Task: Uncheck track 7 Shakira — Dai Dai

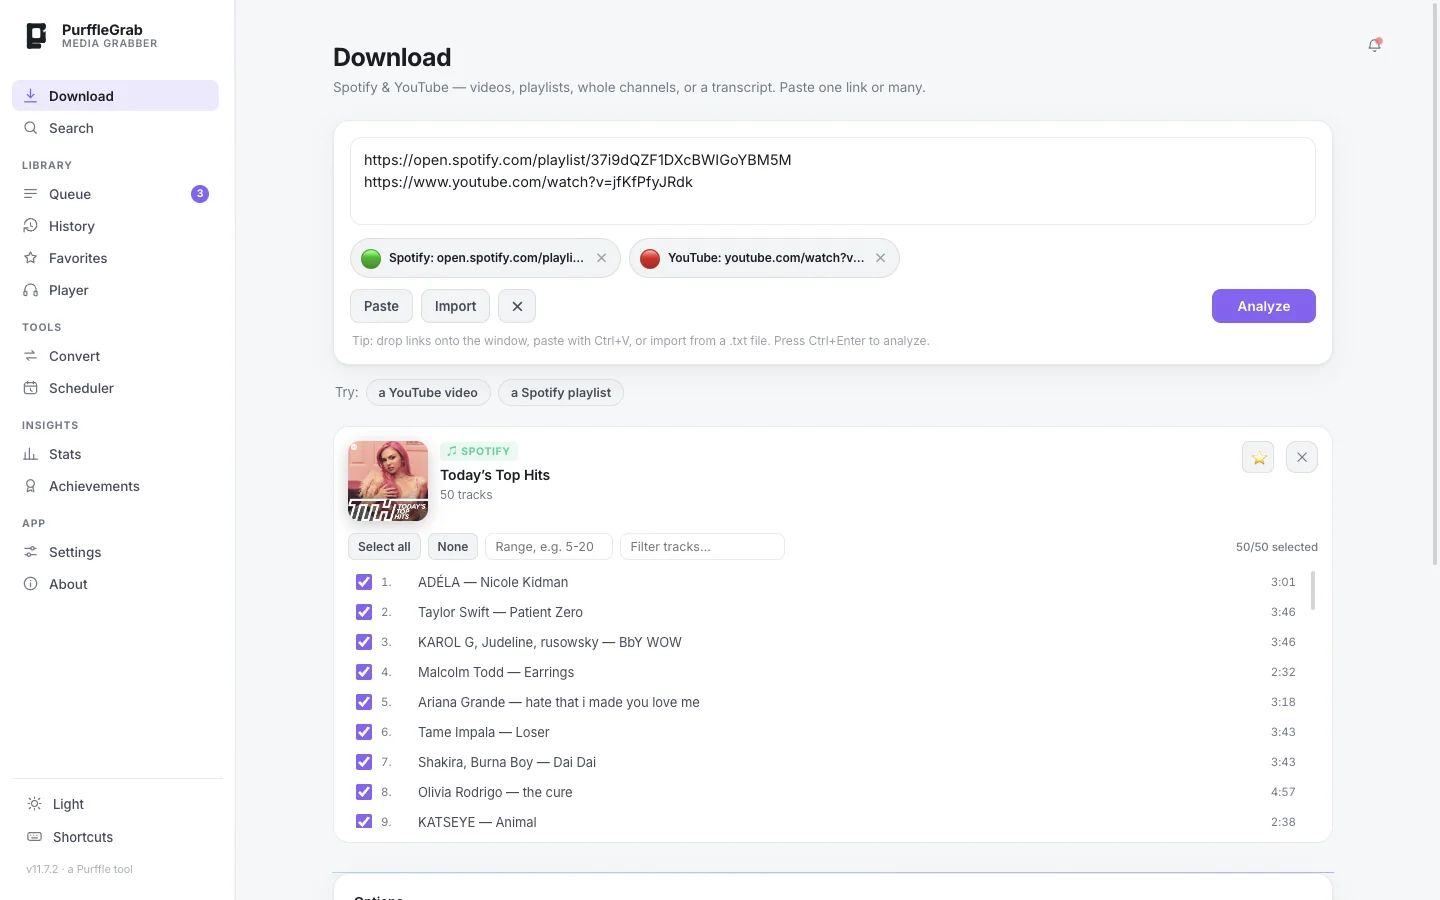Action: tap(364, 762)
